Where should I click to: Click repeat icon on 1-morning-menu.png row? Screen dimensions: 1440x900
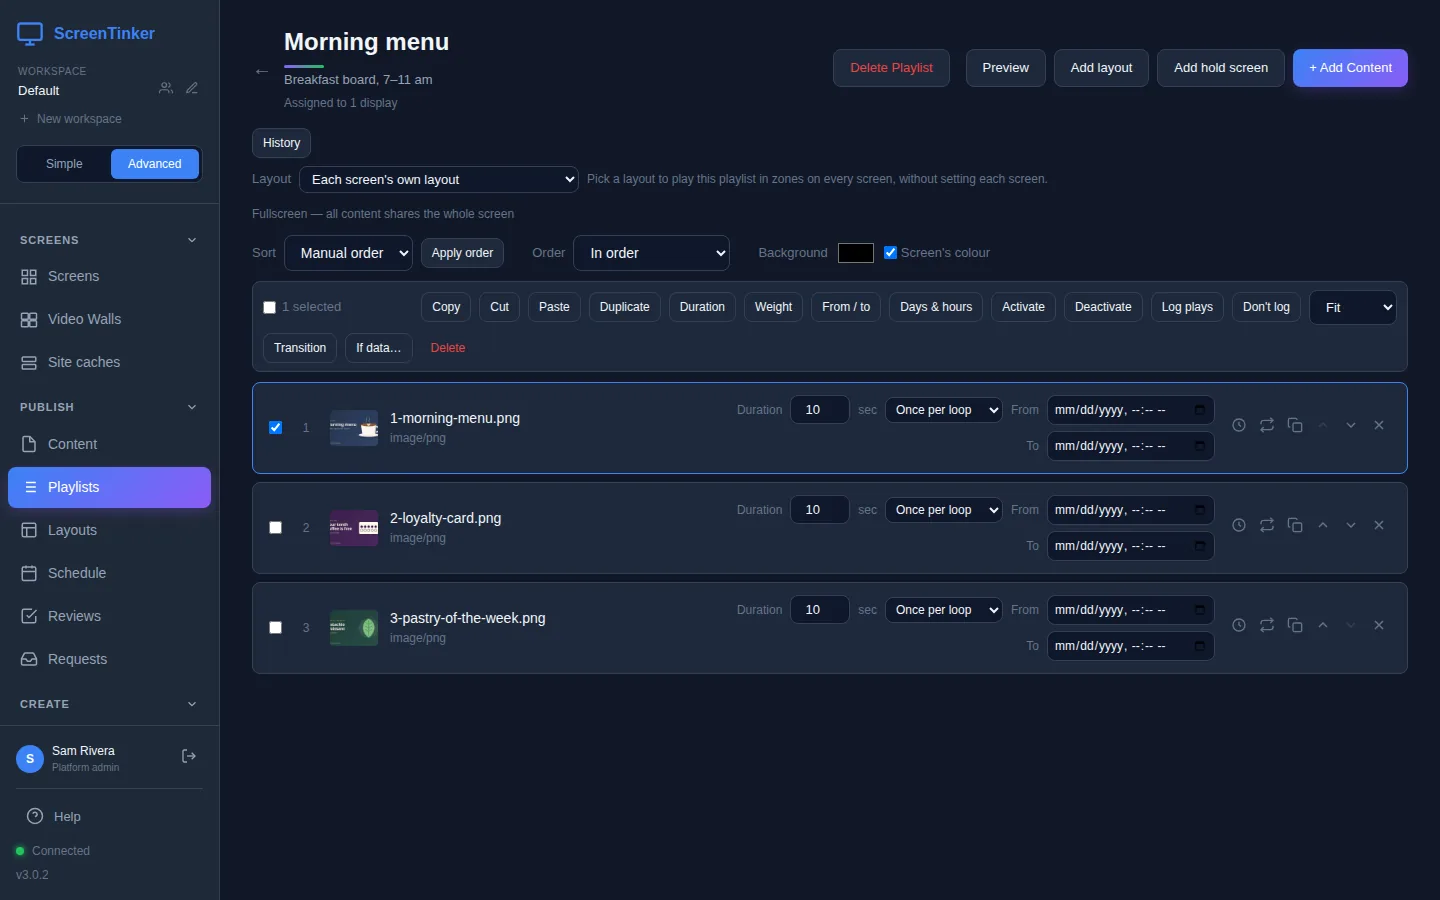pos(1267,425)
